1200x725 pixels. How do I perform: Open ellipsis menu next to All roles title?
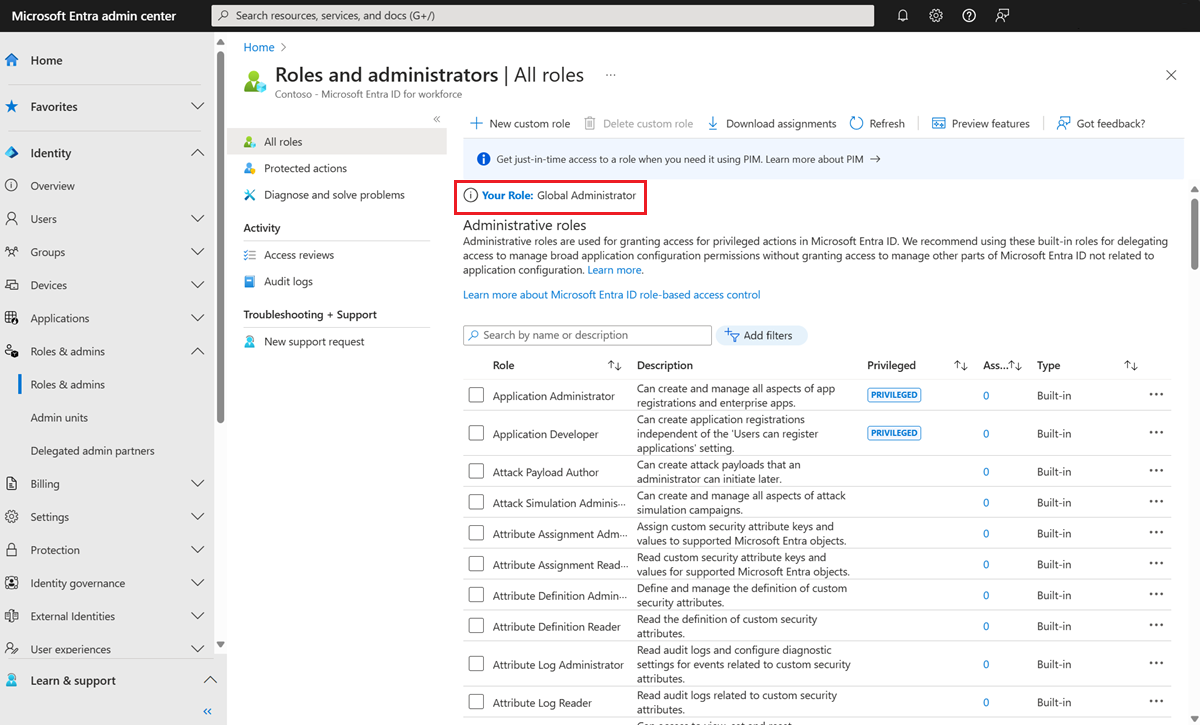click(x=611, y=75)
